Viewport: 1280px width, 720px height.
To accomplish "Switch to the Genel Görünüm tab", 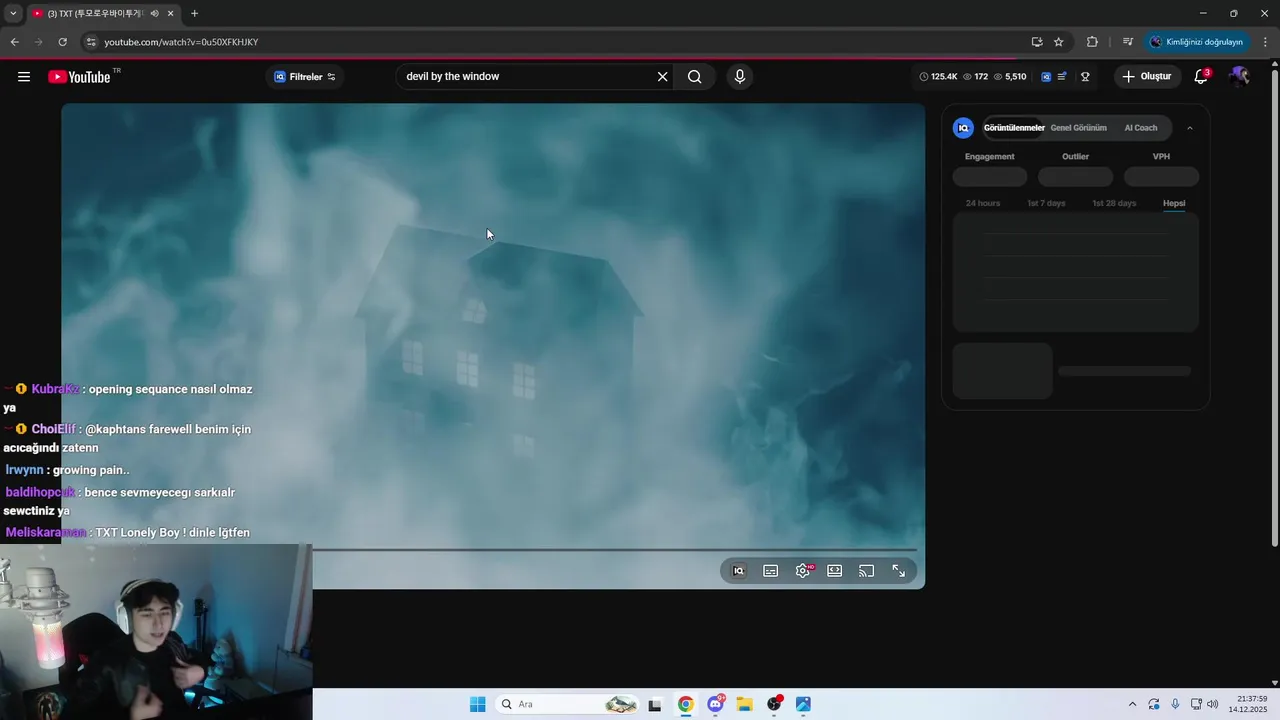I will tap(1078, 128).
